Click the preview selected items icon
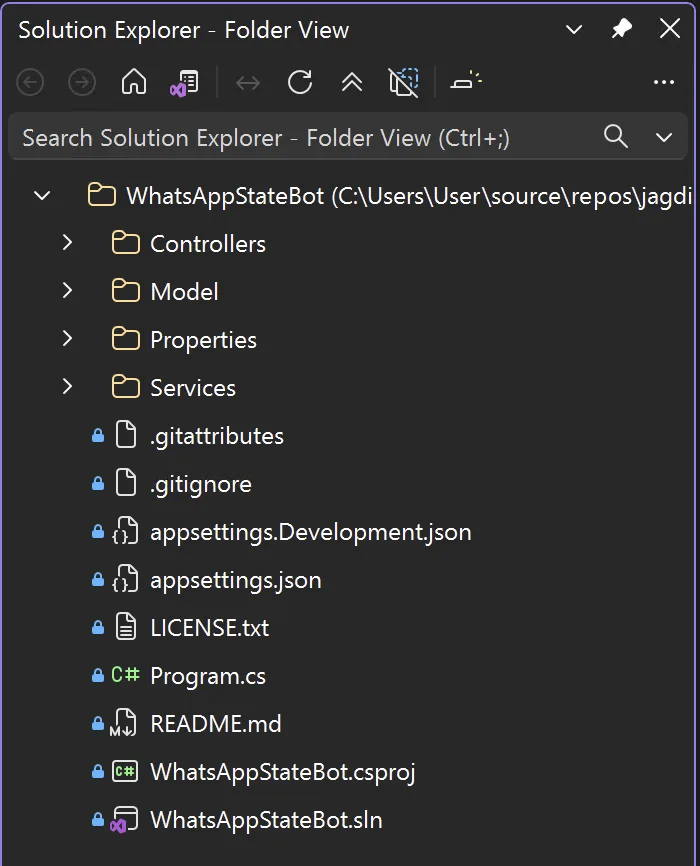This screenshot has height=866, width=700. (466, 81)
